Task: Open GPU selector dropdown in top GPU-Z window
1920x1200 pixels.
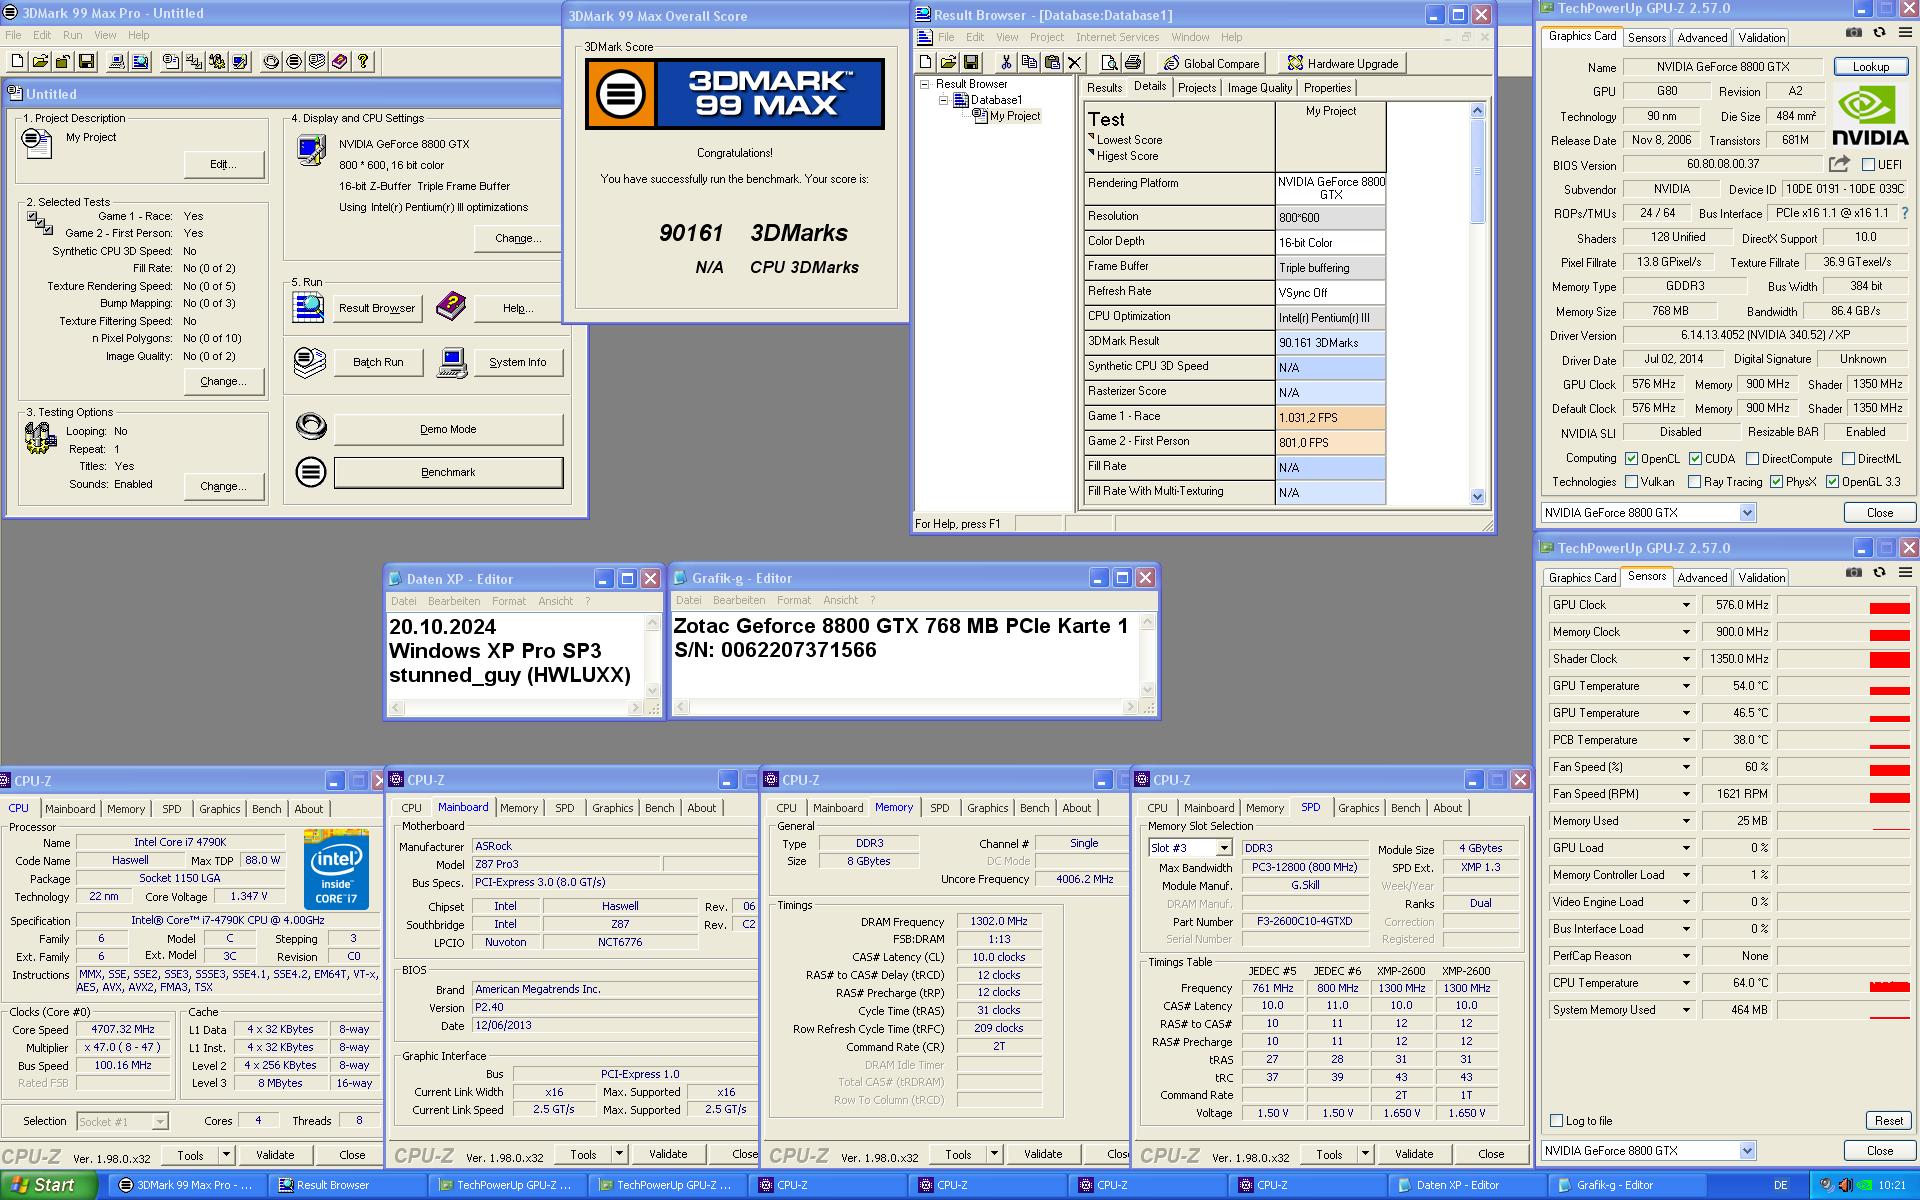Action: pyautogui.click(x=1747, y=513)
